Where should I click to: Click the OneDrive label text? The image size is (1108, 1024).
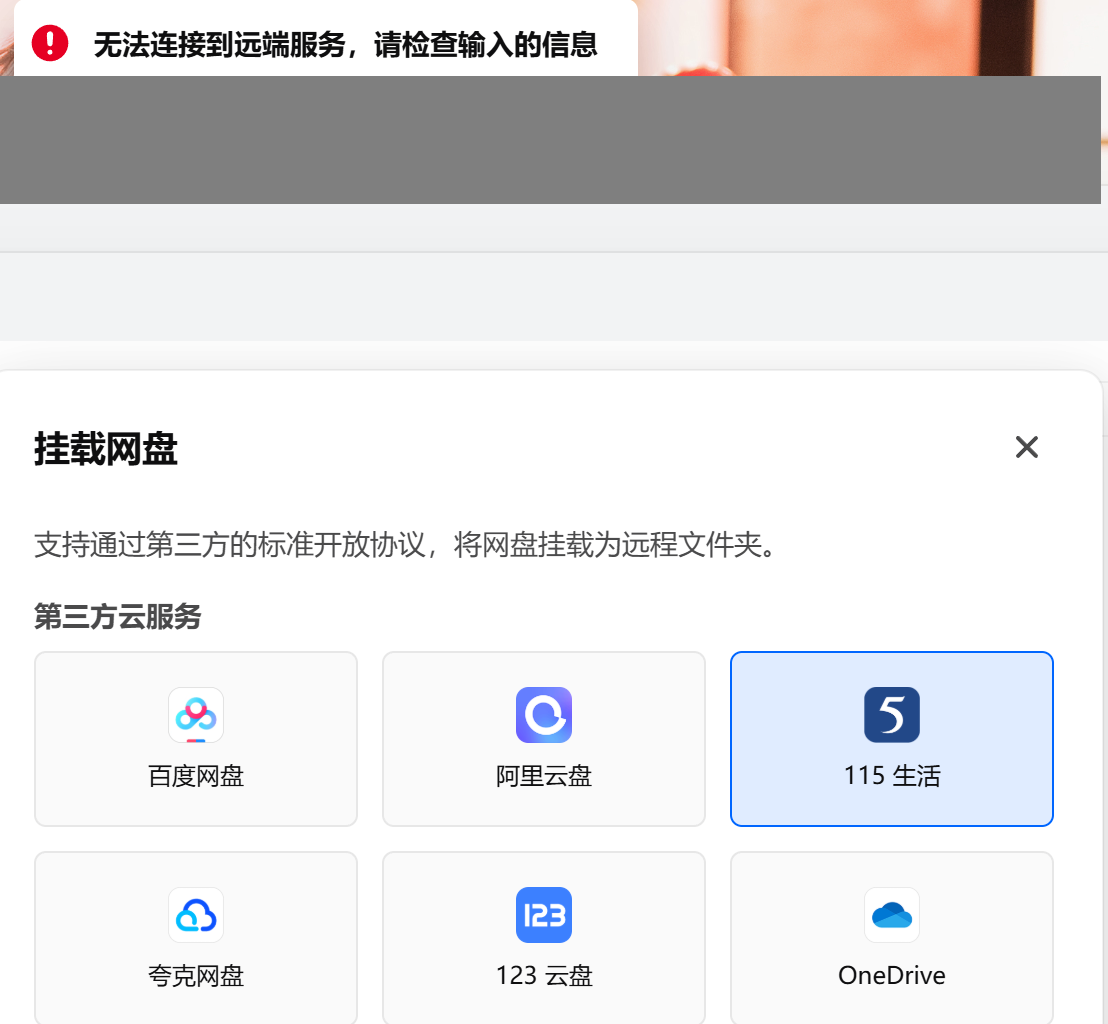tap(892, 976)
